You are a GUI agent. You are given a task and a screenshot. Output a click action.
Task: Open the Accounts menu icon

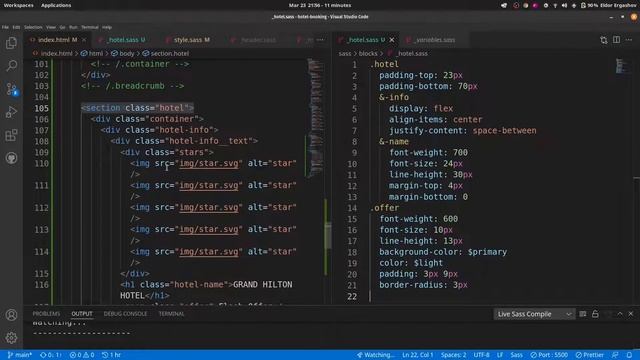[x=11, y=315]
